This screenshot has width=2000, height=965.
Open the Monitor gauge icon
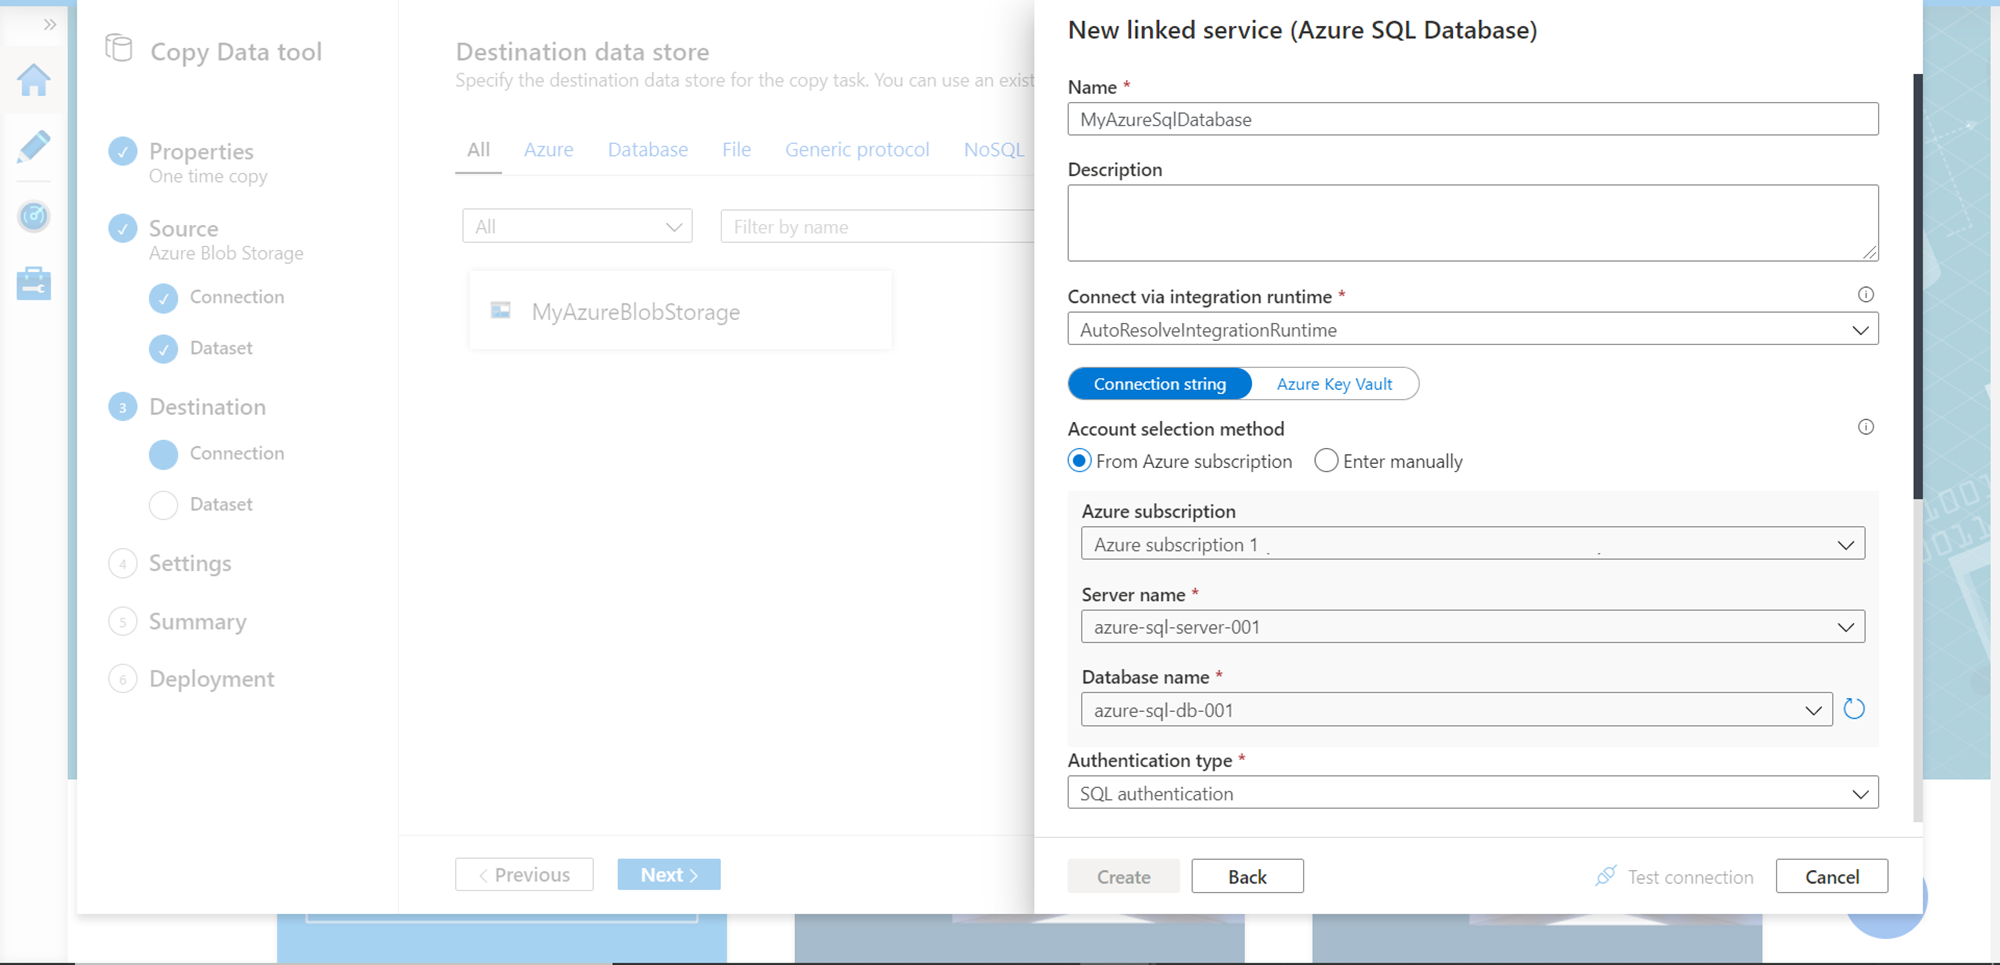(34, 216)
